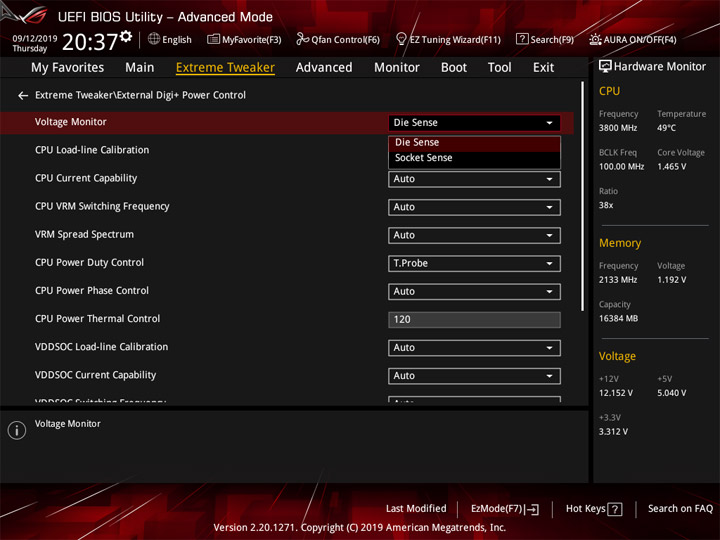Viewport: 720px width, 540px height.
Task: Open CPU Power Phase Control dropdown
Action: point(474,292)
